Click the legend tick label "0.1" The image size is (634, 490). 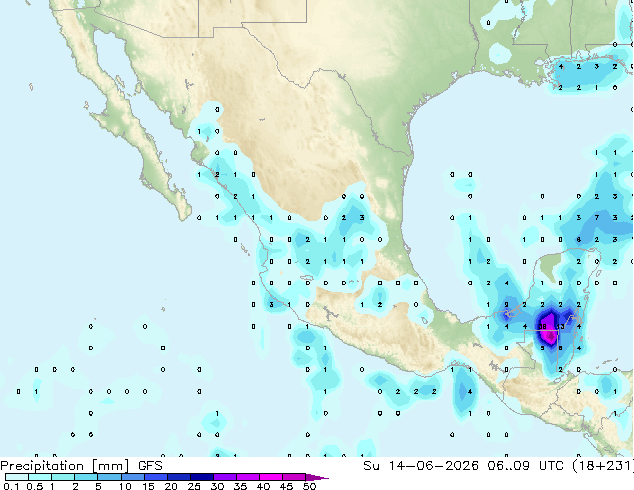coord(11,486)
